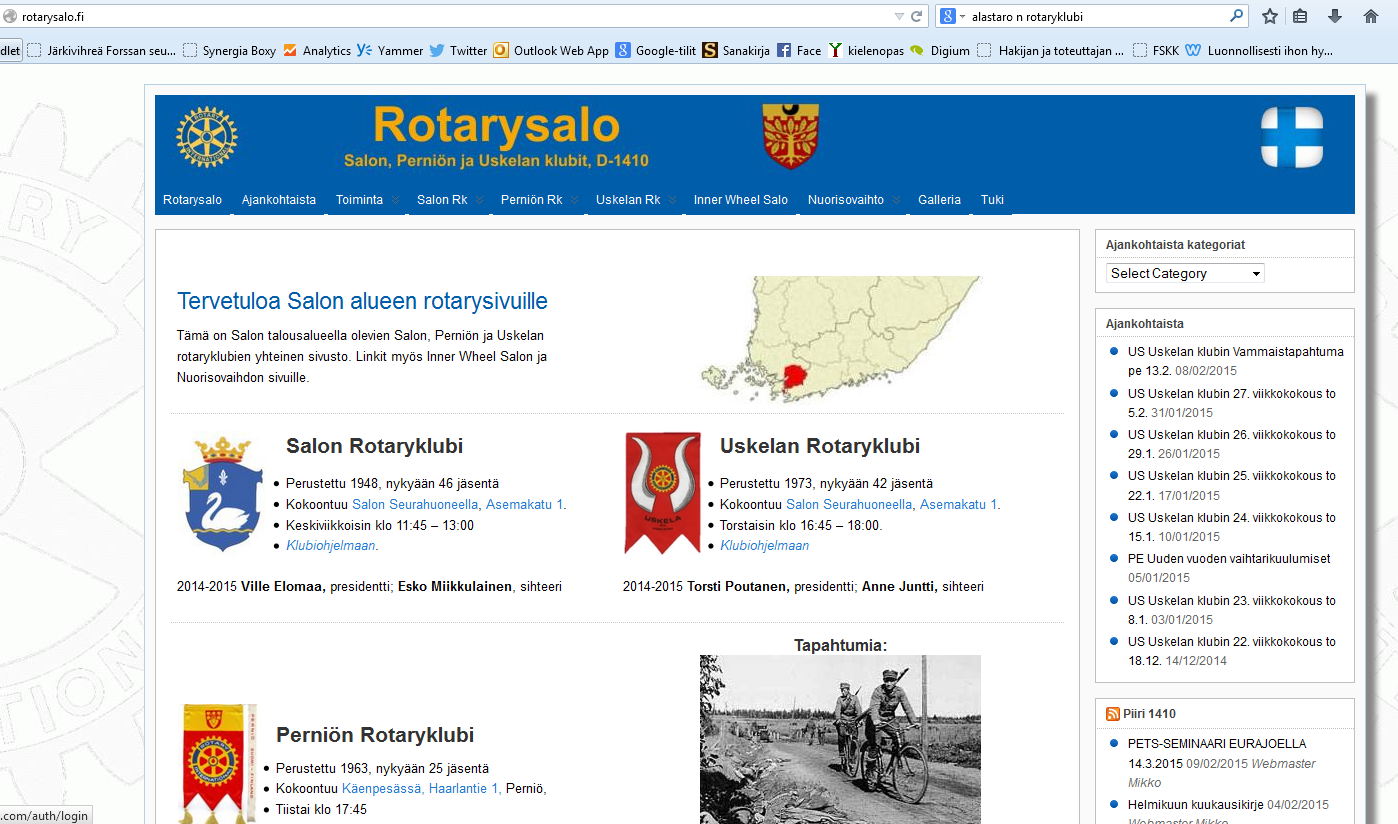
Task: Open the Luonnollisesti ihon hy... bookmark
Action: (1260, 50)
